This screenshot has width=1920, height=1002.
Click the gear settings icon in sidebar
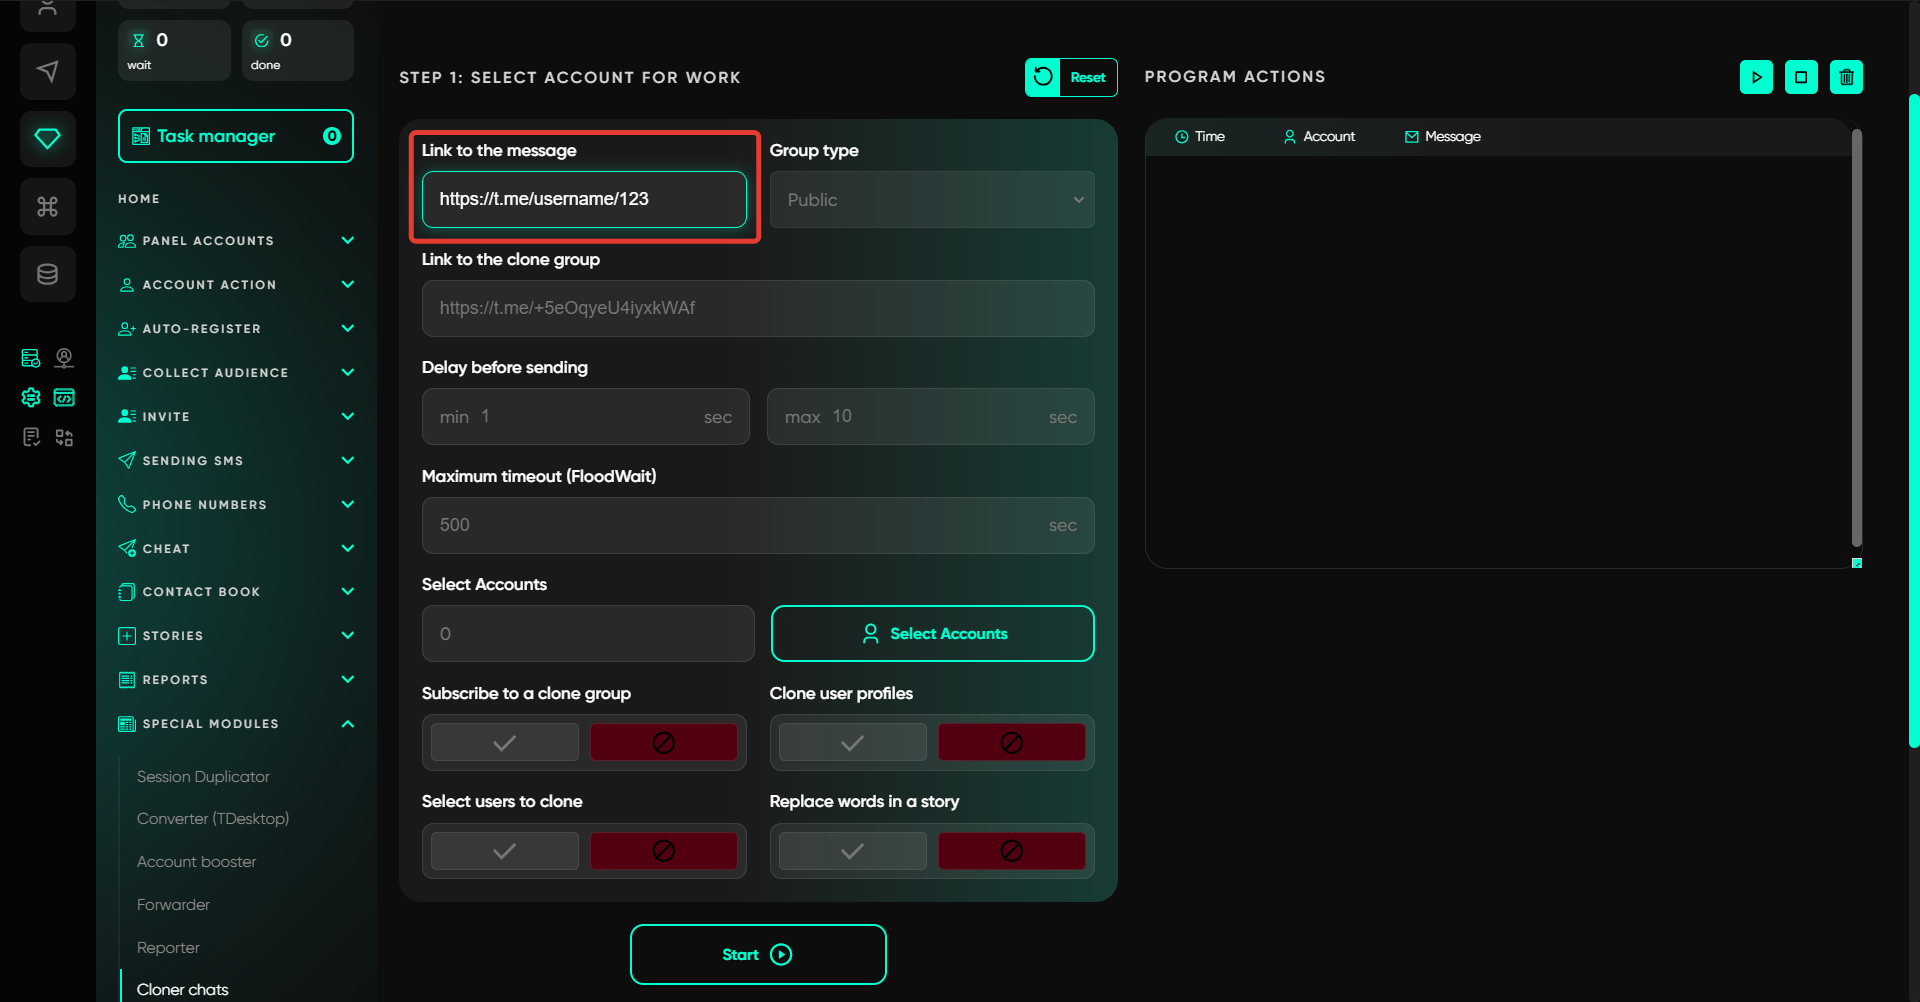tap(31, 397)
